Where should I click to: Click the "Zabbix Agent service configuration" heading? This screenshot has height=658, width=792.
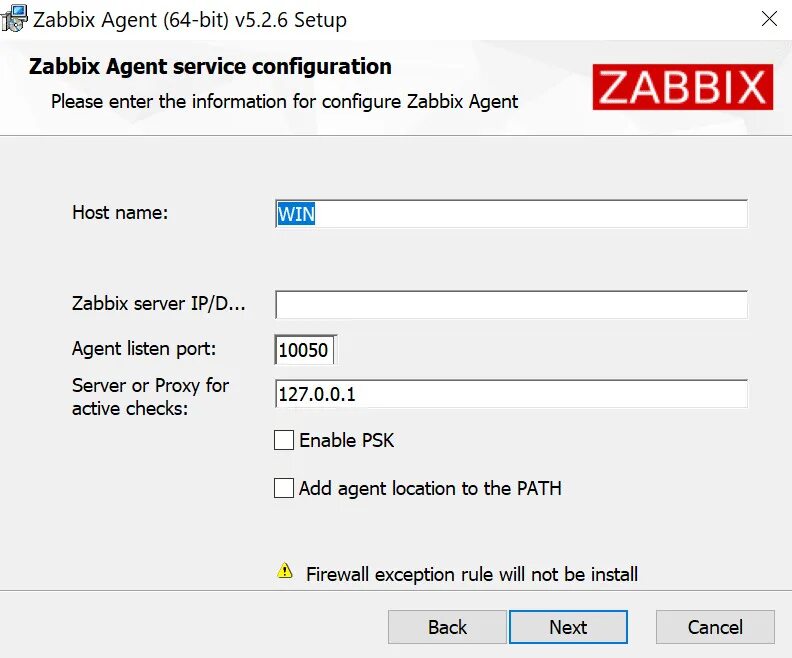[x=210, y=67]
